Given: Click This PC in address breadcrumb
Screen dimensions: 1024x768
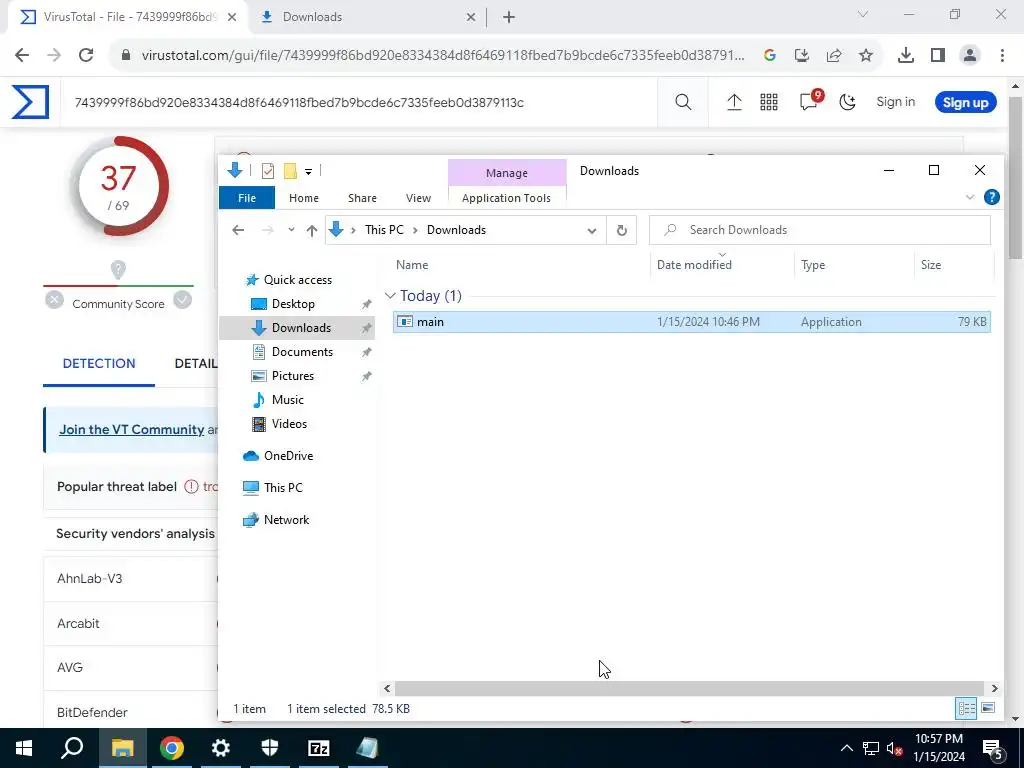Looking at the screenshot, I should click(x=384, y=230).
